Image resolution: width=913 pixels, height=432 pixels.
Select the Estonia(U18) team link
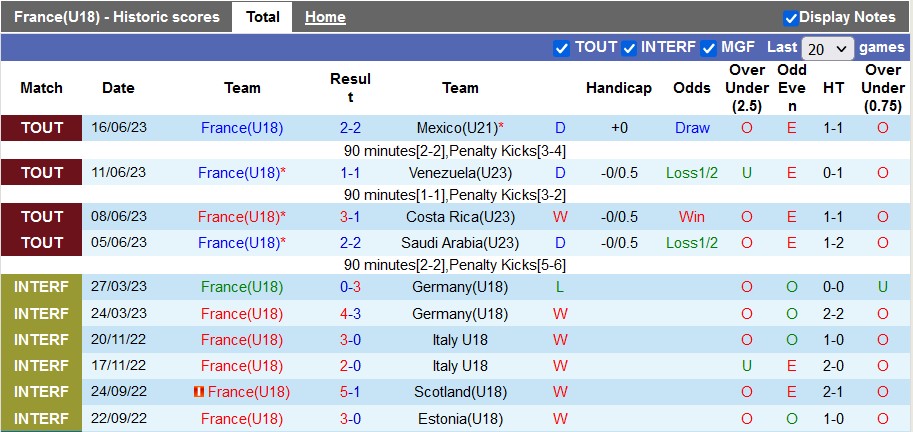460,419
